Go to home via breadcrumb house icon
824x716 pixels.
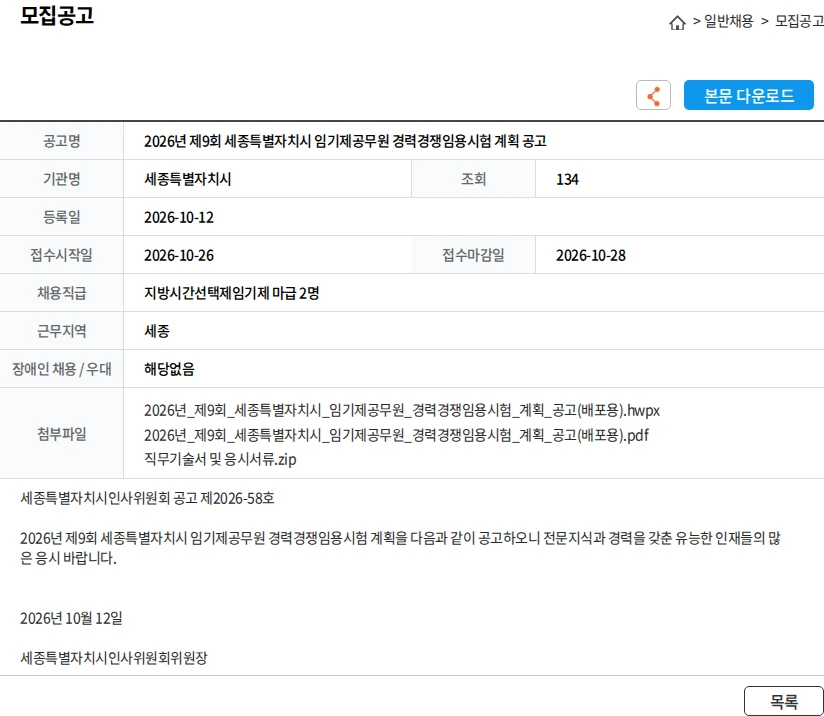(677, 23)
